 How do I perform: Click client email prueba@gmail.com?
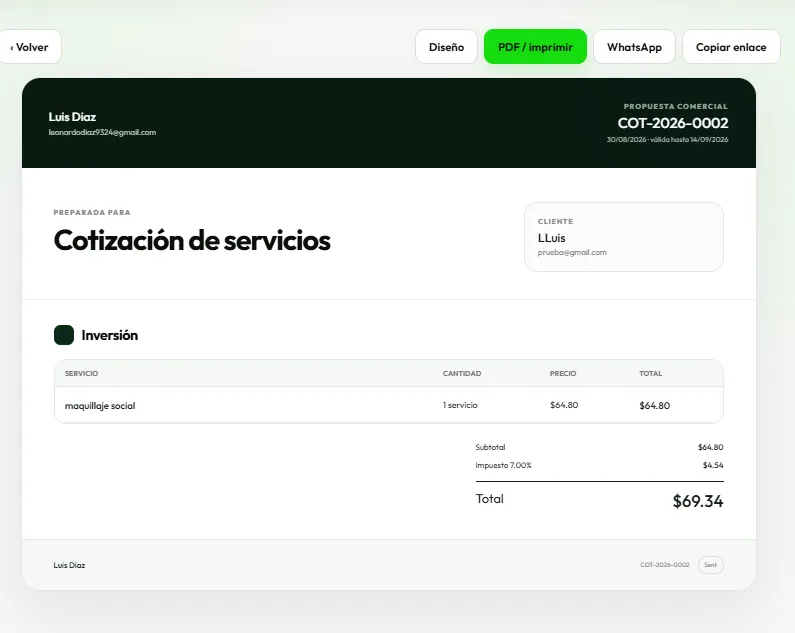coord(572,252)
